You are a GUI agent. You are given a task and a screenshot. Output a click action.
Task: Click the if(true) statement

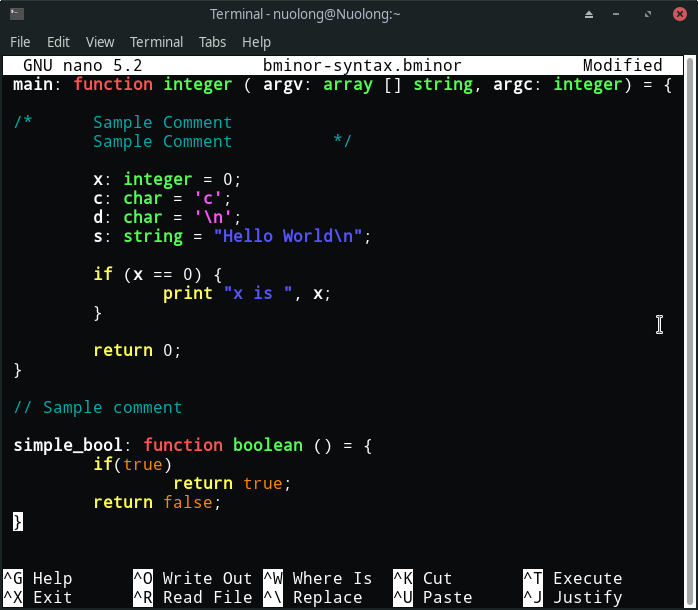coord(132,464)
